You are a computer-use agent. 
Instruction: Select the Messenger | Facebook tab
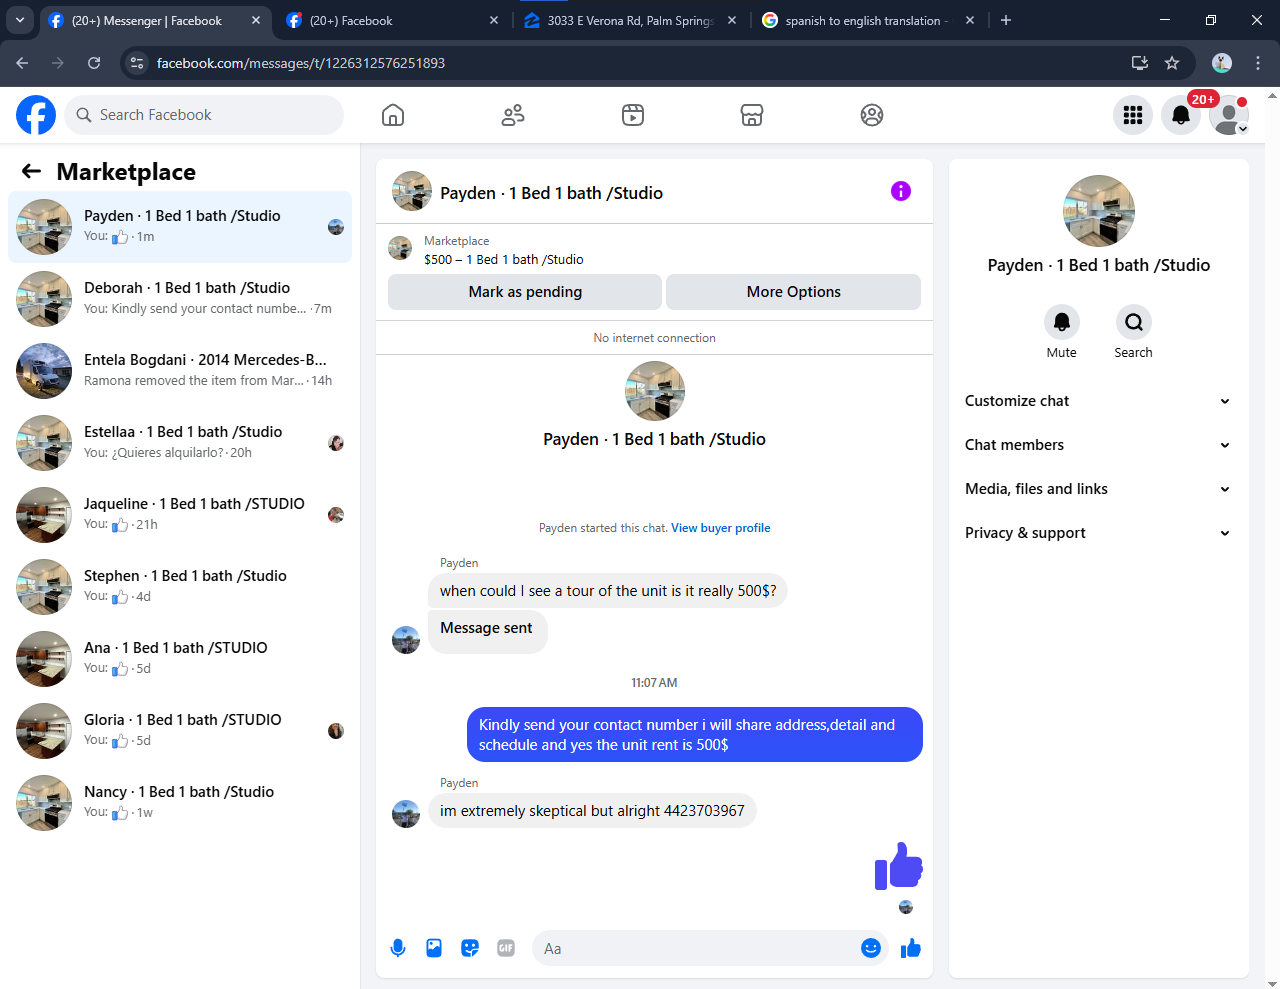point(154,20)
